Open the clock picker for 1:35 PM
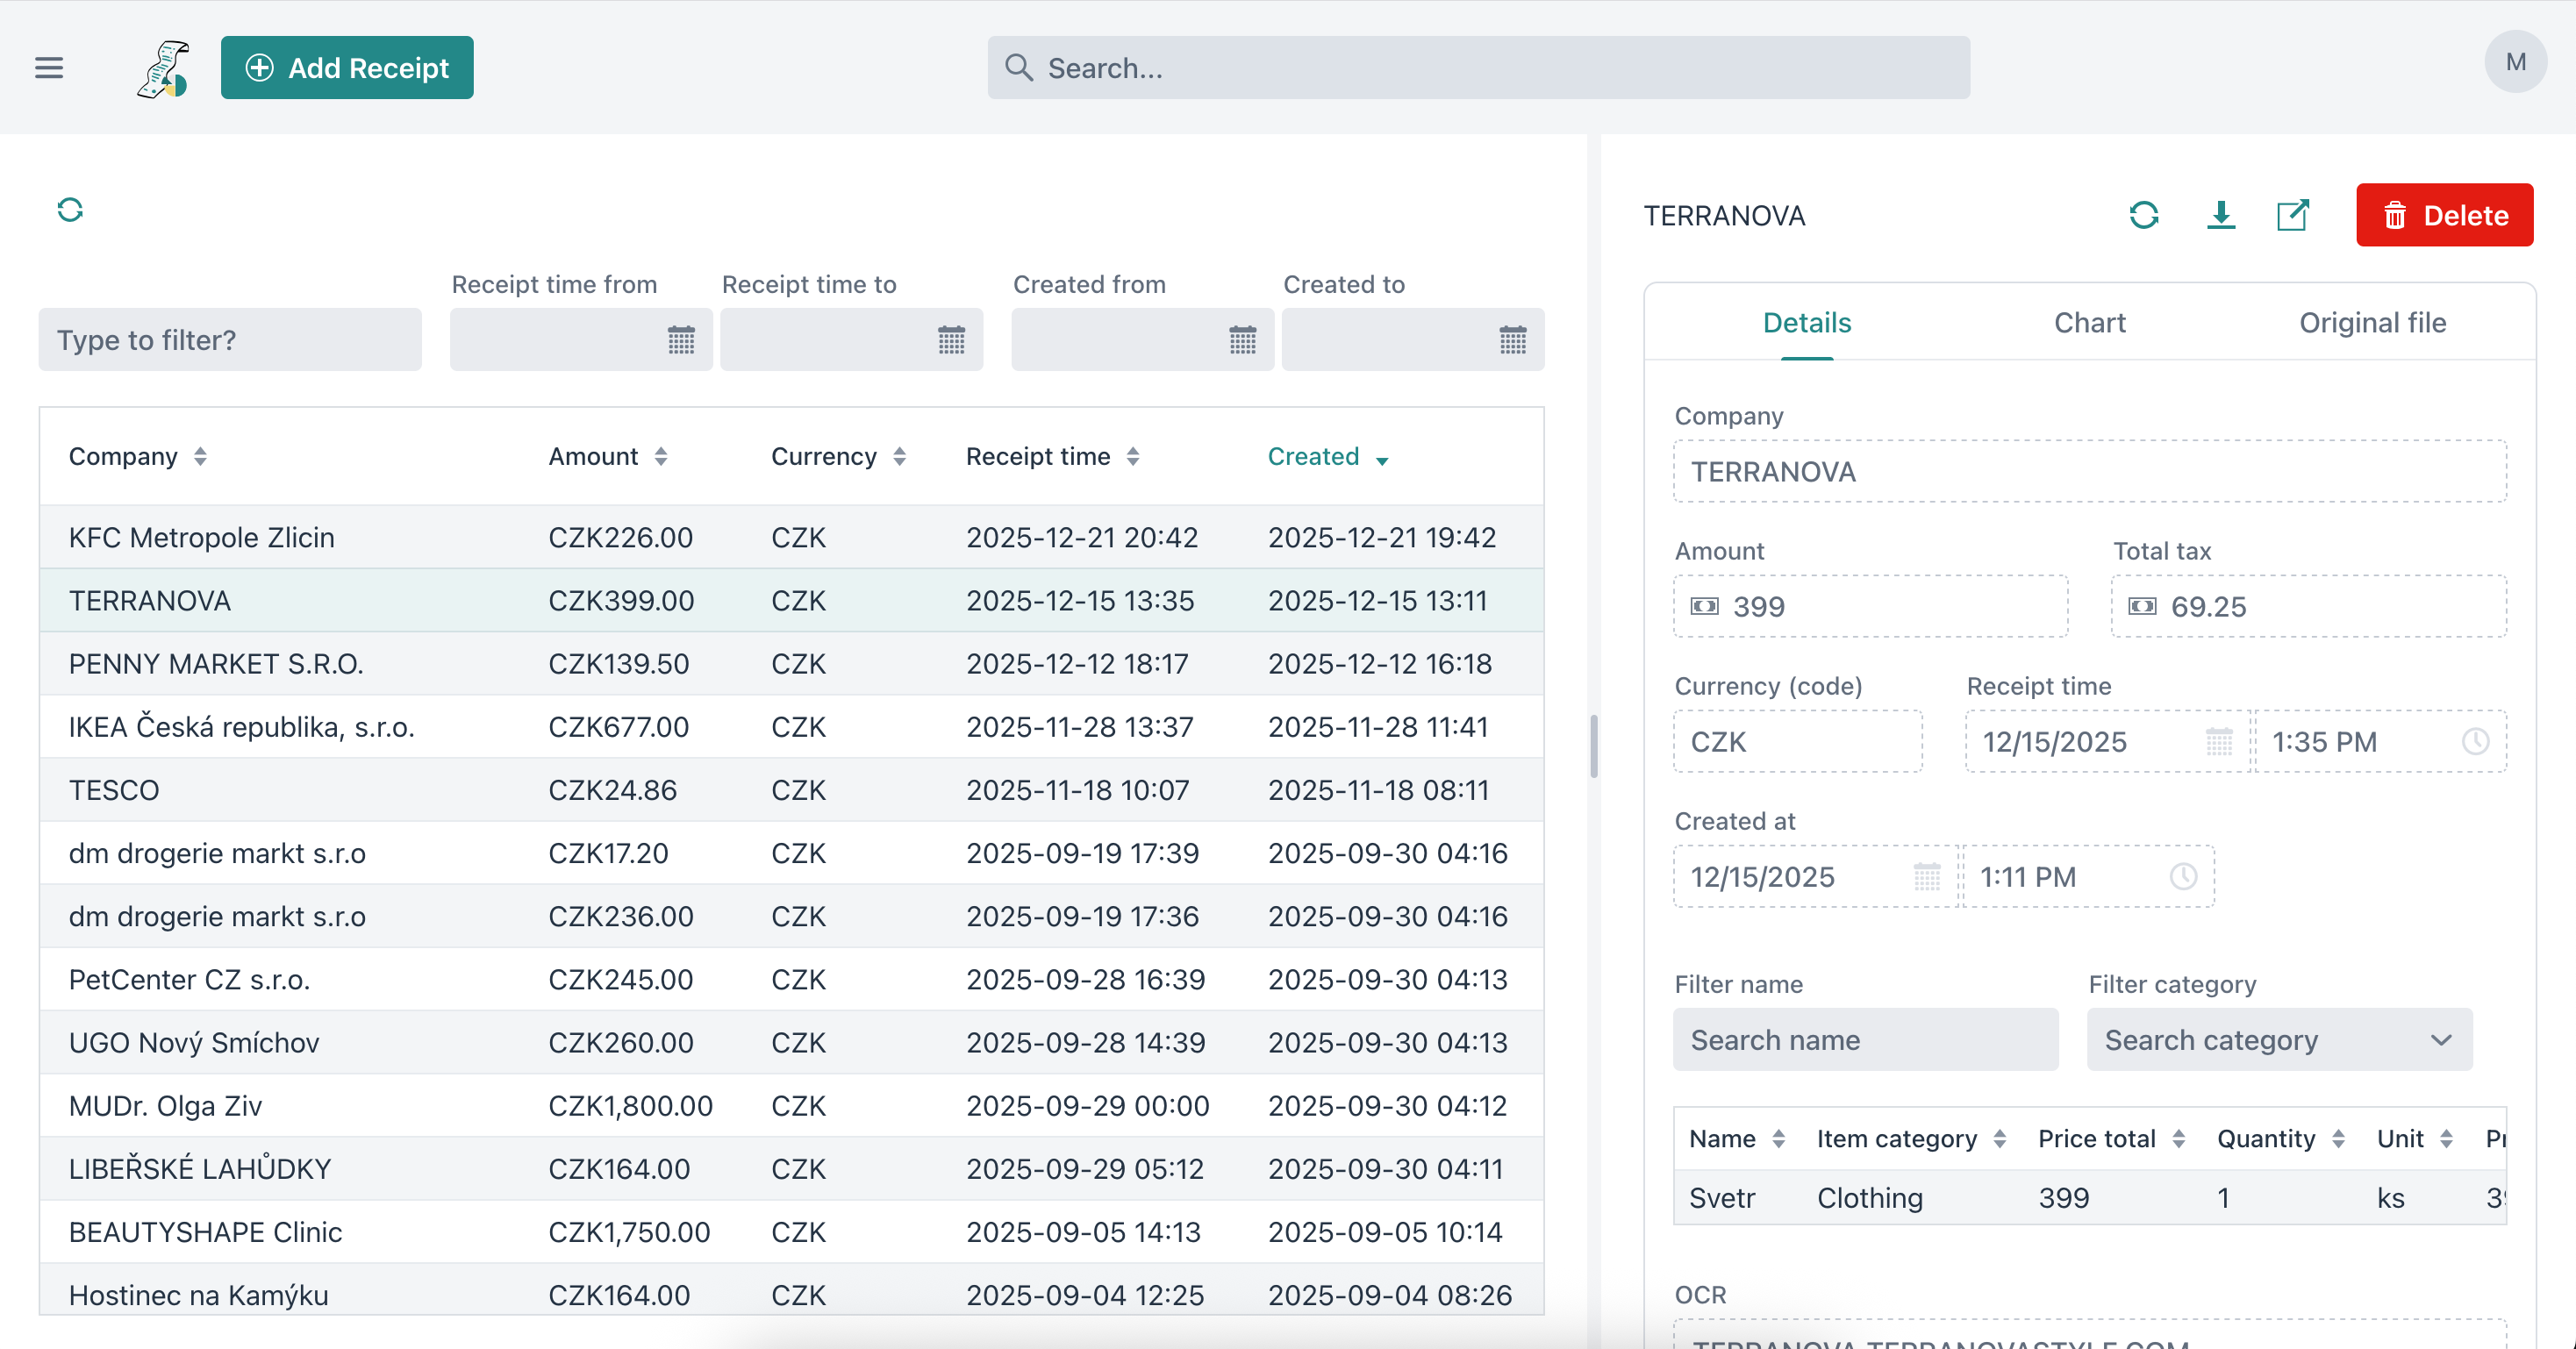 tap(2475, 742)
